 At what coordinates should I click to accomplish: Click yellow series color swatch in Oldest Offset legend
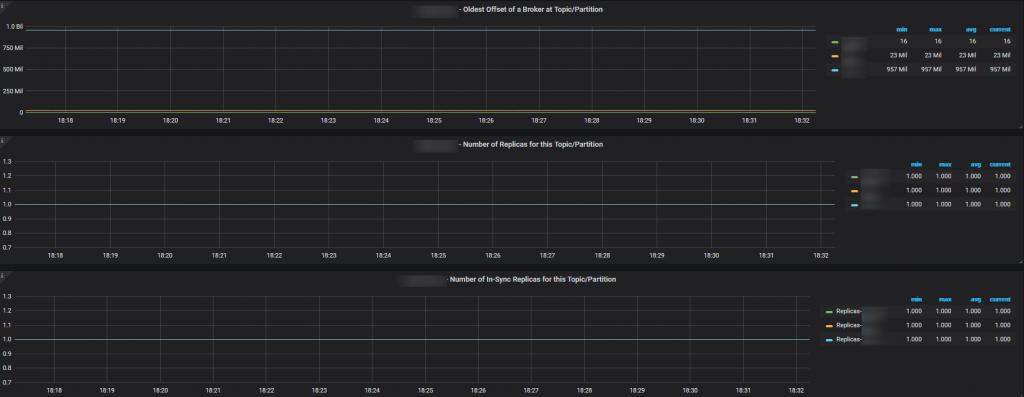click(x=834, y=56)
